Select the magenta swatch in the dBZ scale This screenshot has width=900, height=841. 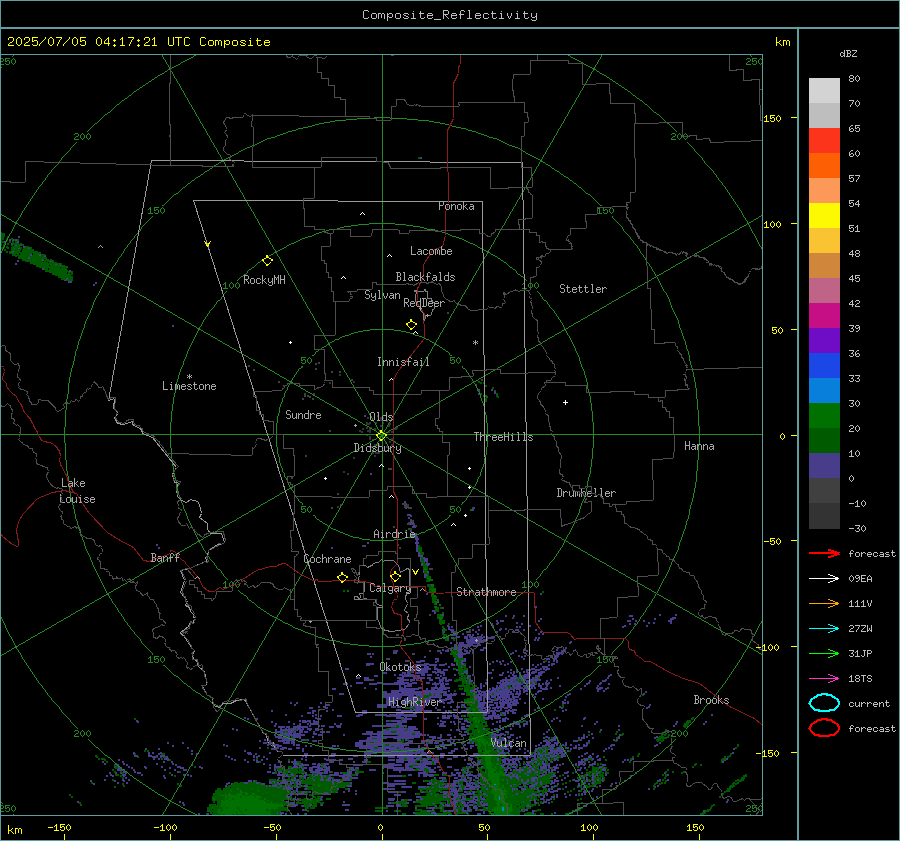[824, 316]
